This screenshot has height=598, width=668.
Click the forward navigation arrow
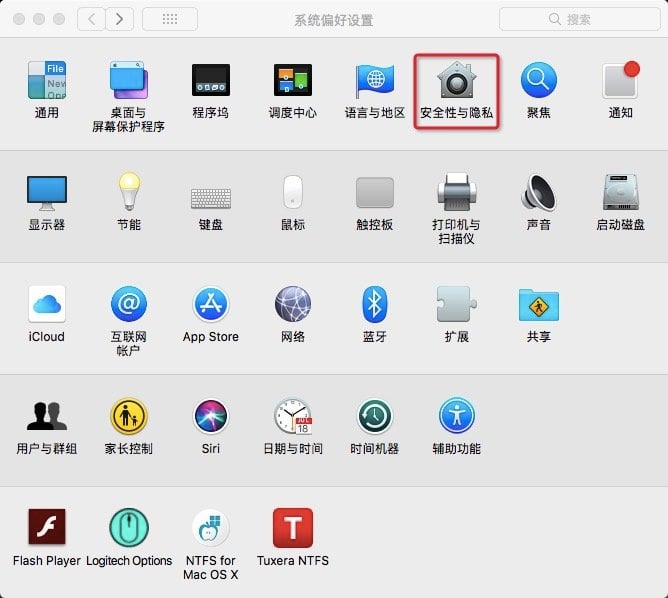tap(120, 19)
